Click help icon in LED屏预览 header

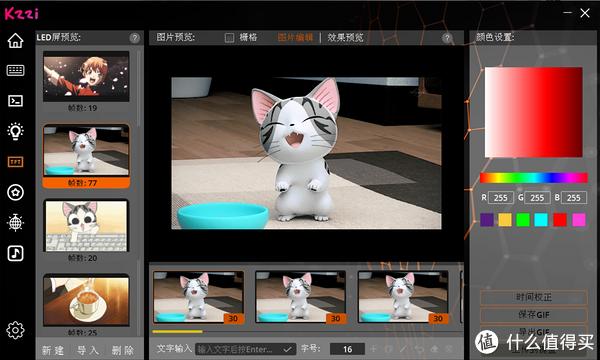point(134,38)
